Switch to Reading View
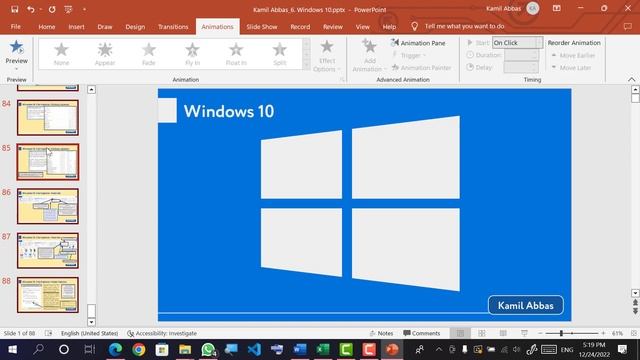 coord(503,333)
